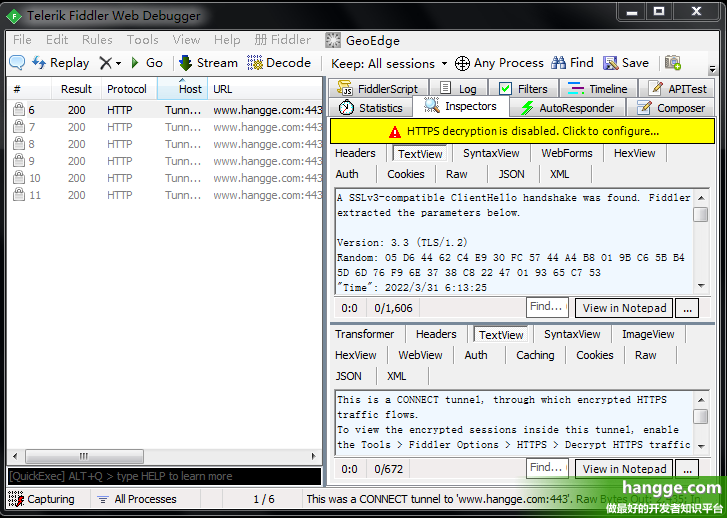727x518 pixels.
Task: Click View in Notepad for request
Action: (624, 308)
